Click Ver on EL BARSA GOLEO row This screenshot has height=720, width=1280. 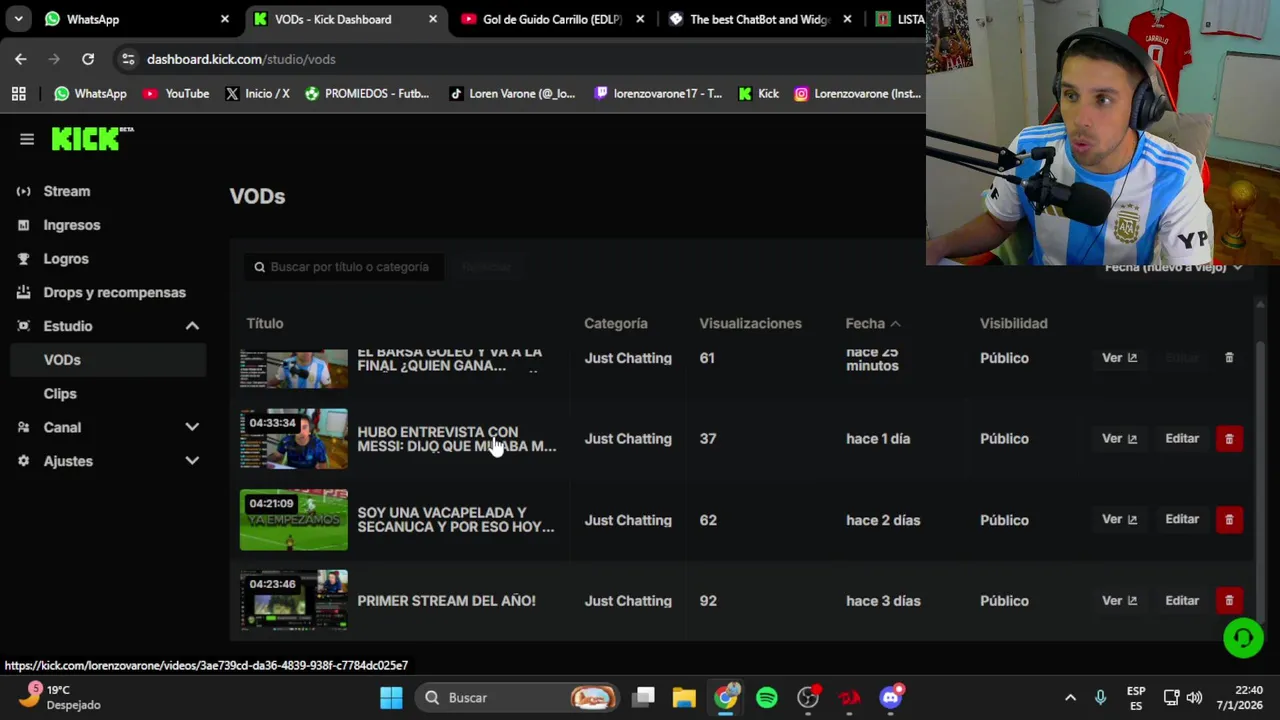click(x=1119, y=357)
